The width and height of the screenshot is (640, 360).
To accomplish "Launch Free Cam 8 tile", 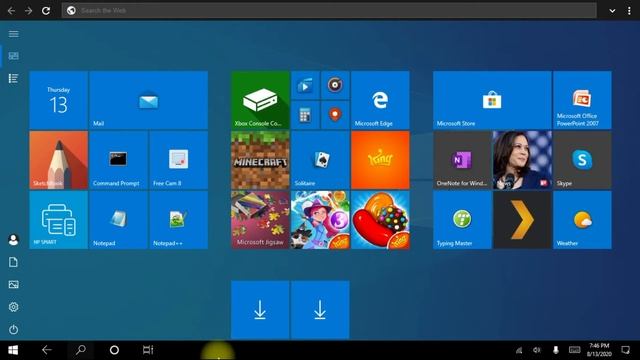I will click(179, 160).
